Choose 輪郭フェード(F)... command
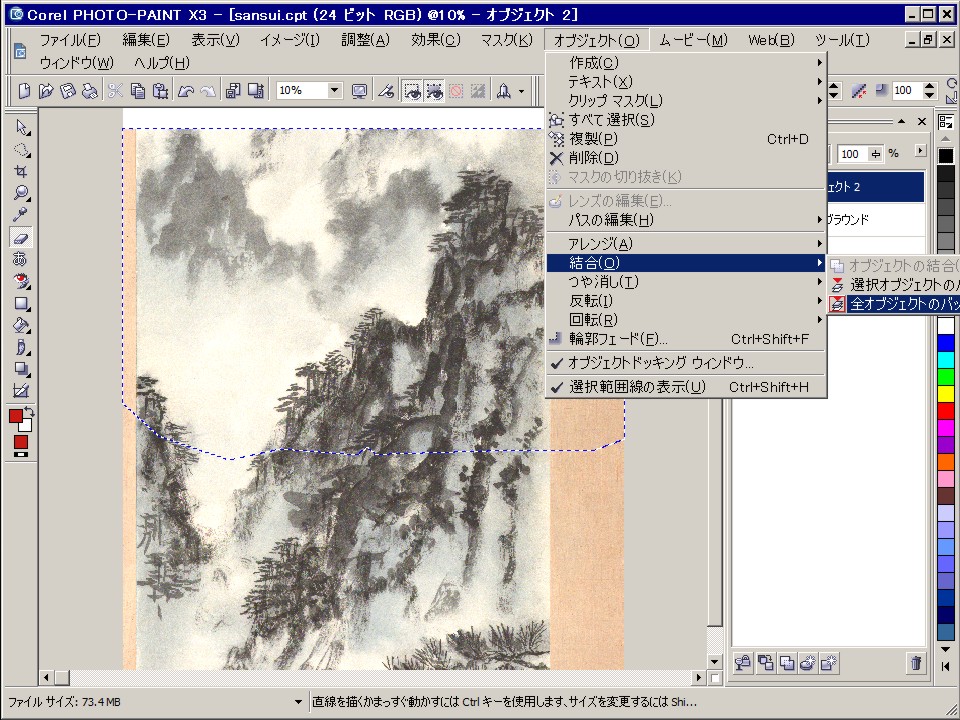Screen dimensions: 960x720 point(686,339)
